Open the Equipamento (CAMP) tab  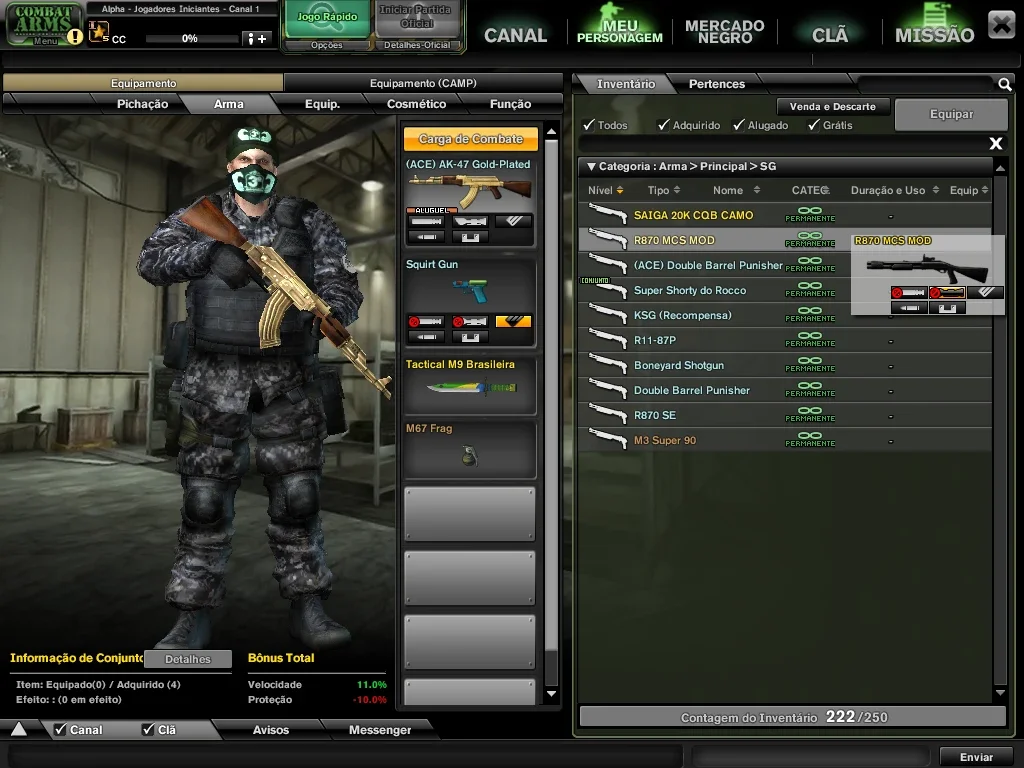pyautogui.click(x=423, y=83)
